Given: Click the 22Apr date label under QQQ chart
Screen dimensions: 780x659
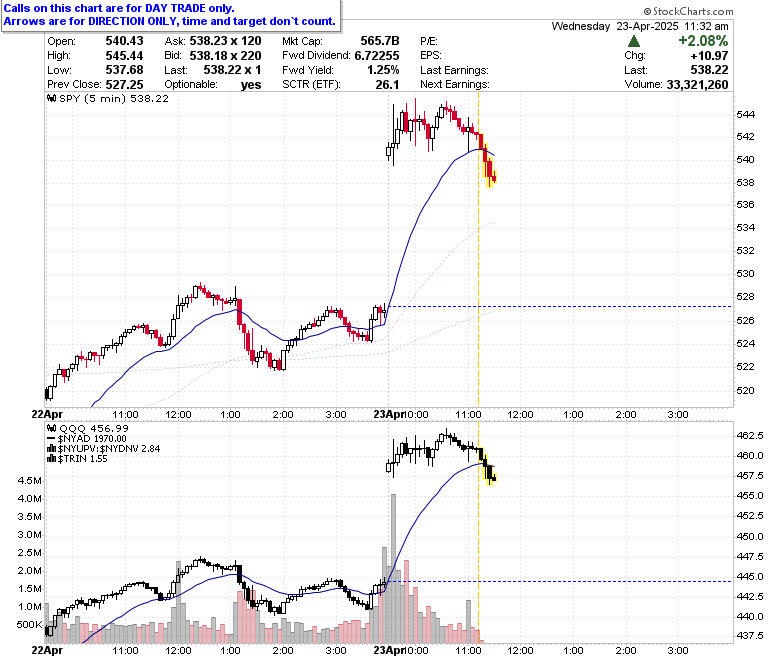Looking at the screenshot, I should click(47, 650).
